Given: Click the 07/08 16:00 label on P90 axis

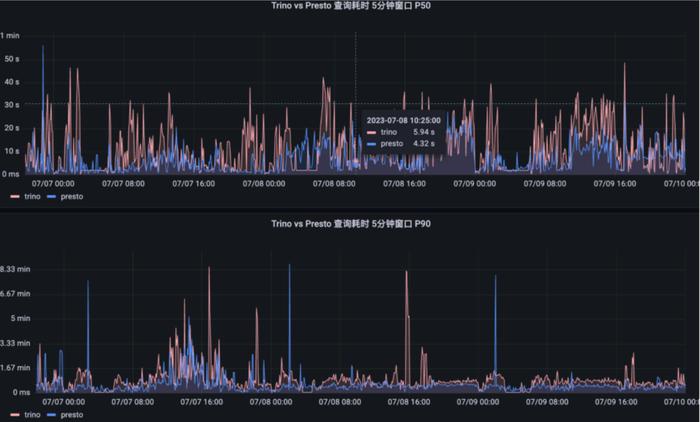Looking at the screenshot, I should [409, 402].
